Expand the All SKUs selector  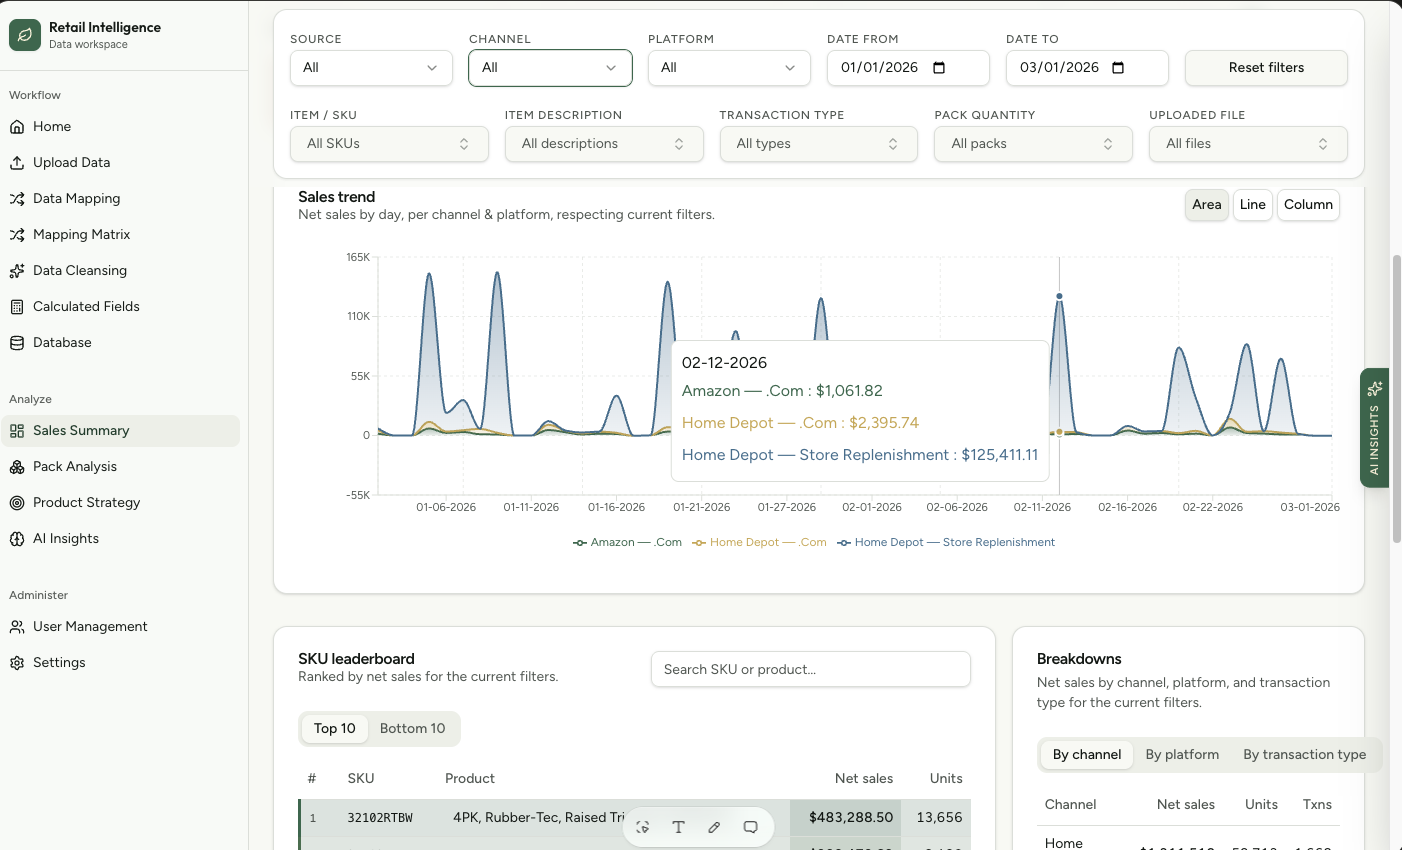[x=389, y=144]
